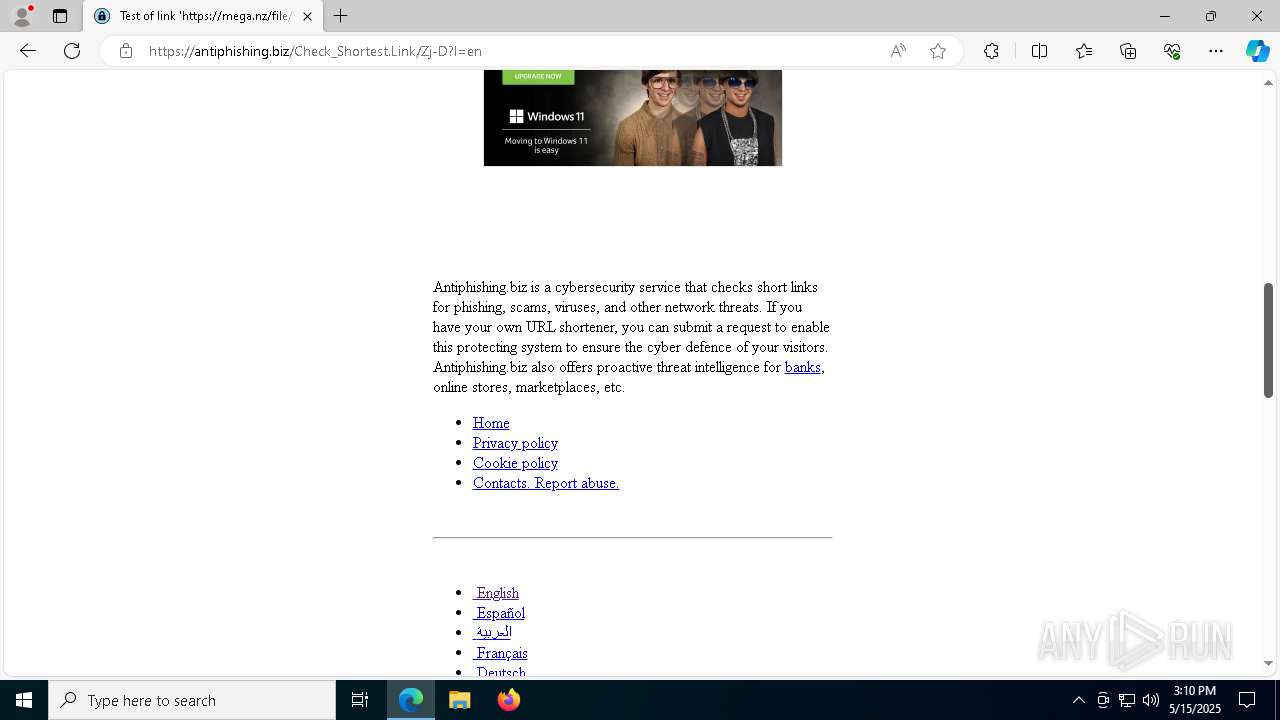Switch language to Deutsch
Screen dimensions: 1280x720
pyautogui.click(x=499, y=672)
